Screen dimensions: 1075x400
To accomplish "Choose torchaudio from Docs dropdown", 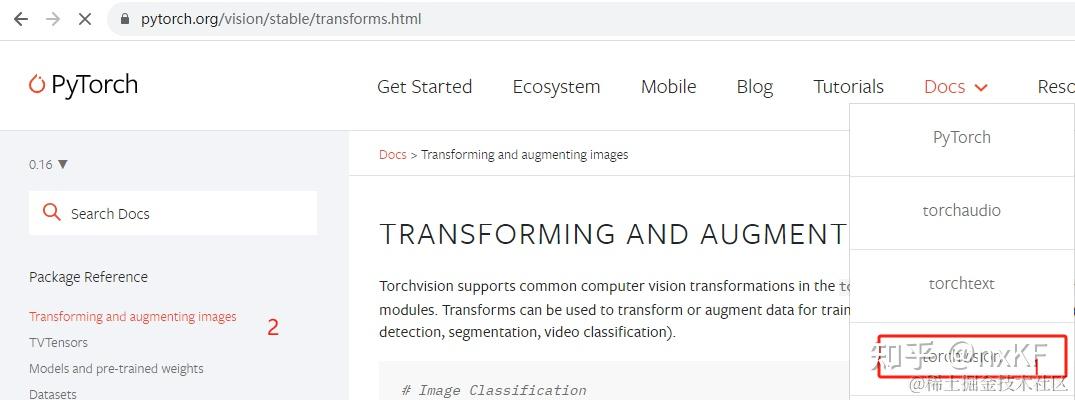I will coord(961,210).
